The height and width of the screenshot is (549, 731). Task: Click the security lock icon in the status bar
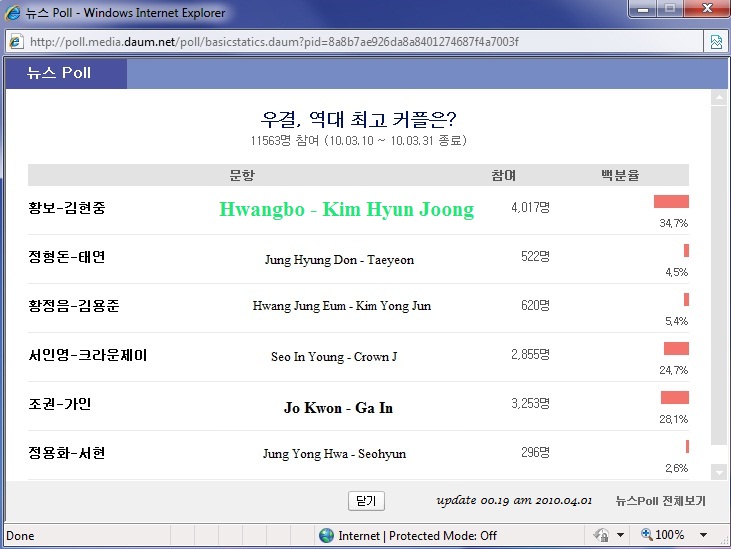601,535
